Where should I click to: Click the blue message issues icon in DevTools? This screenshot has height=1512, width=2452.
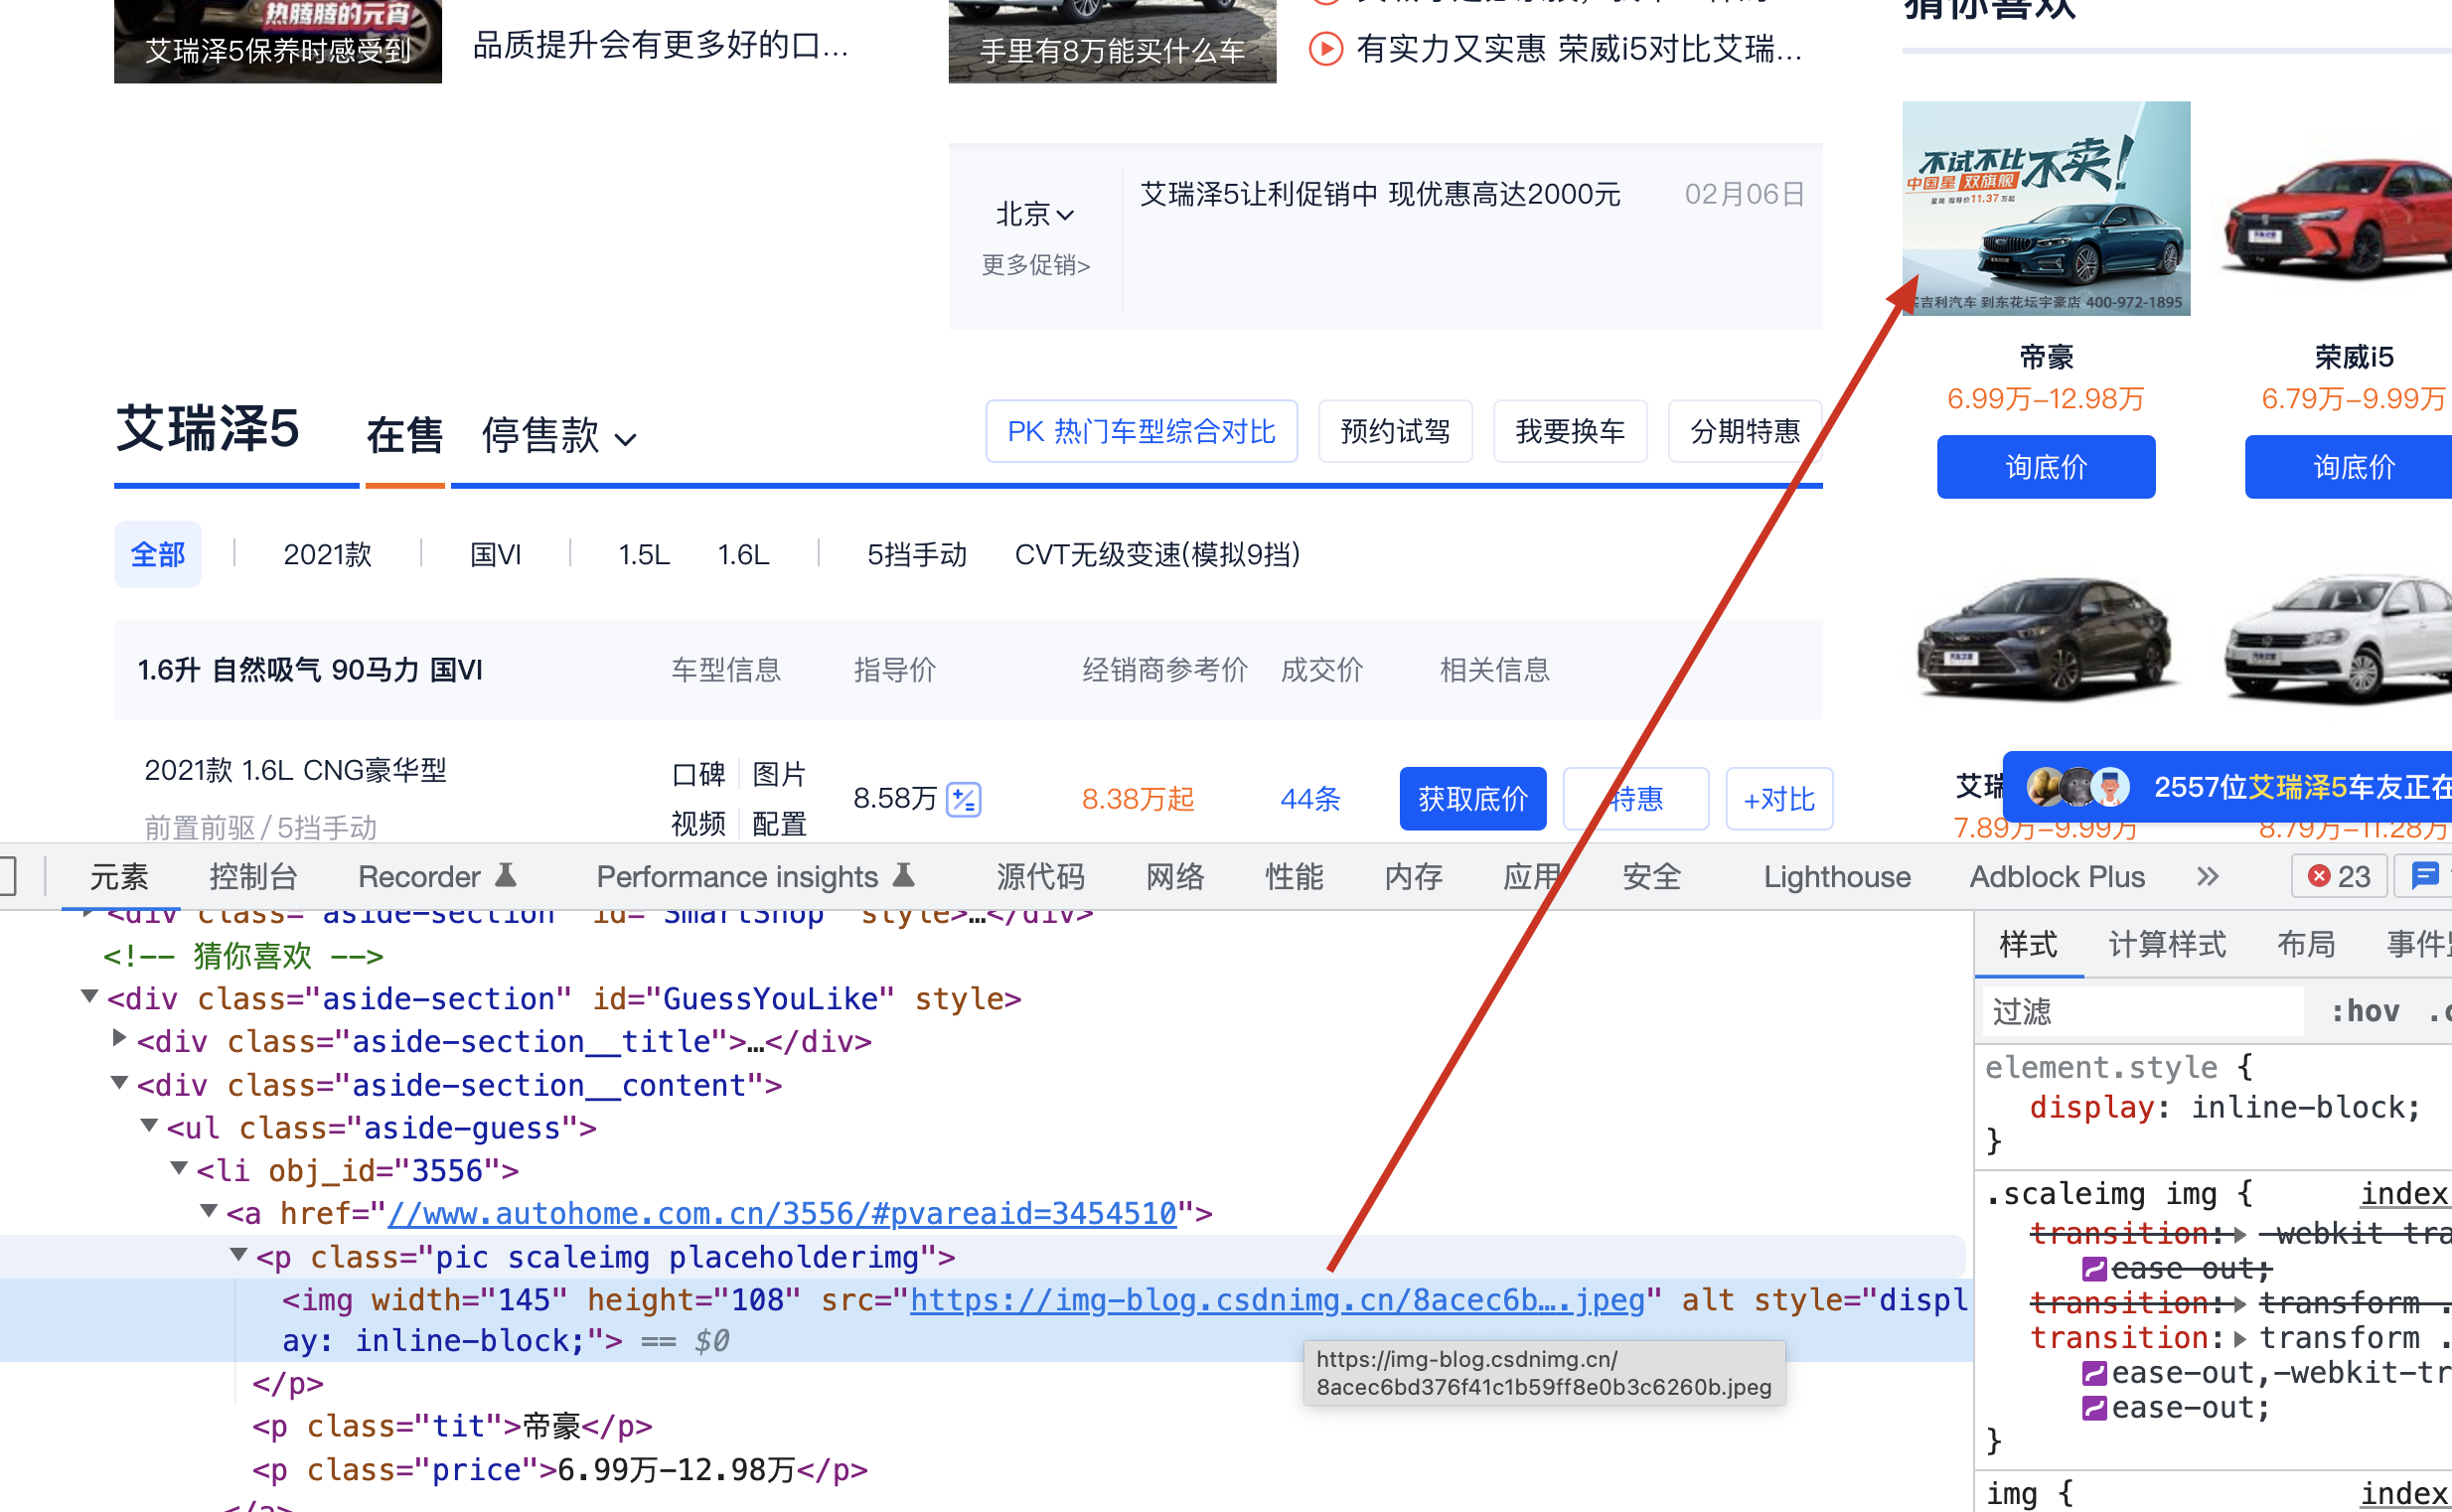(2424, 876)
